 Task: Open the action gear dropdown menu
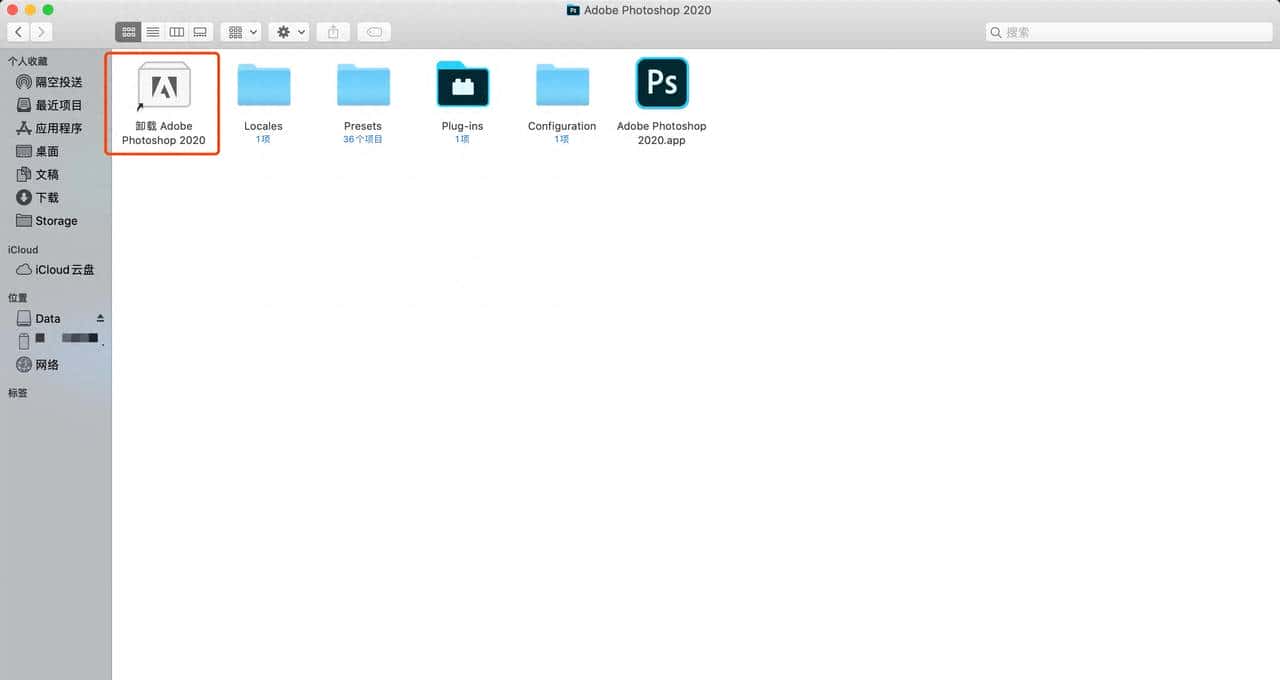click(x=288, y=31)
